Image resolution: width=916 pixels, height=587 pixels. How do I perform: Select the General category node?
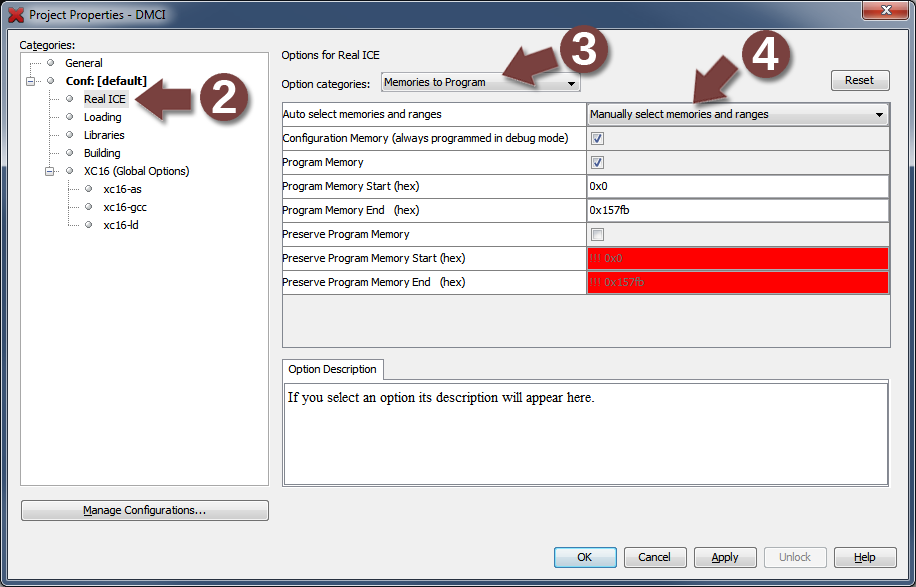[83, 63]
